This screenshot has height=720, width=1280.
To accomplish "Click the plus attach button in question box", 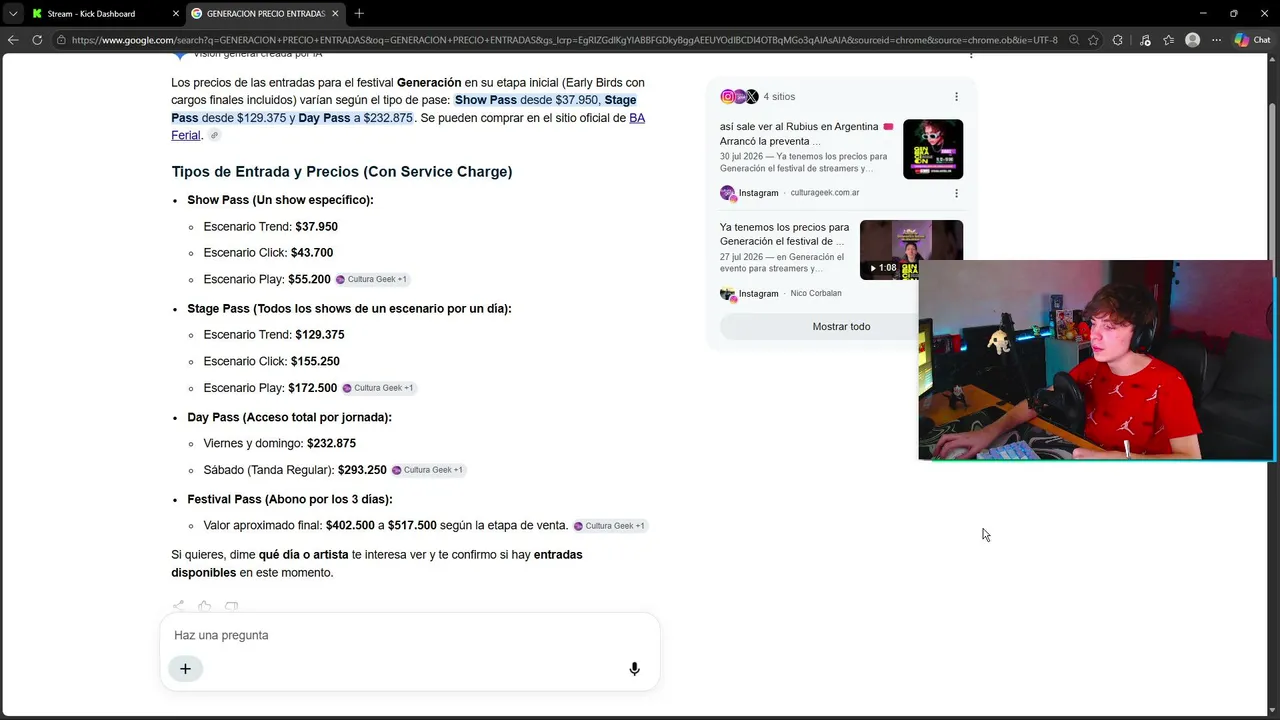I will click(185, 669).
